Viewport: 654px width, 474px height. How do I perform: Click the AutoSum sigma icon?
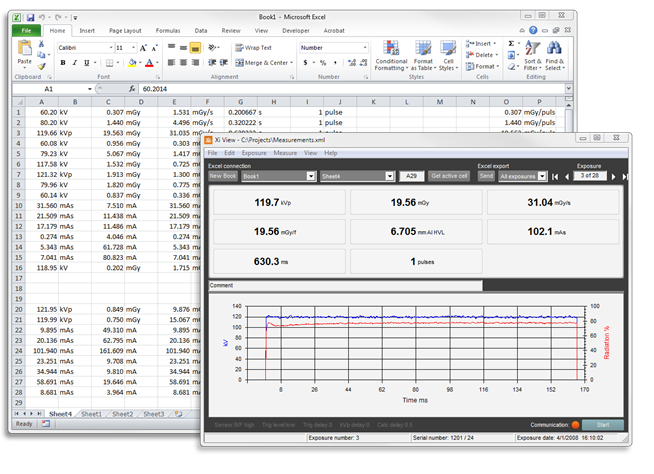[511, 43]
